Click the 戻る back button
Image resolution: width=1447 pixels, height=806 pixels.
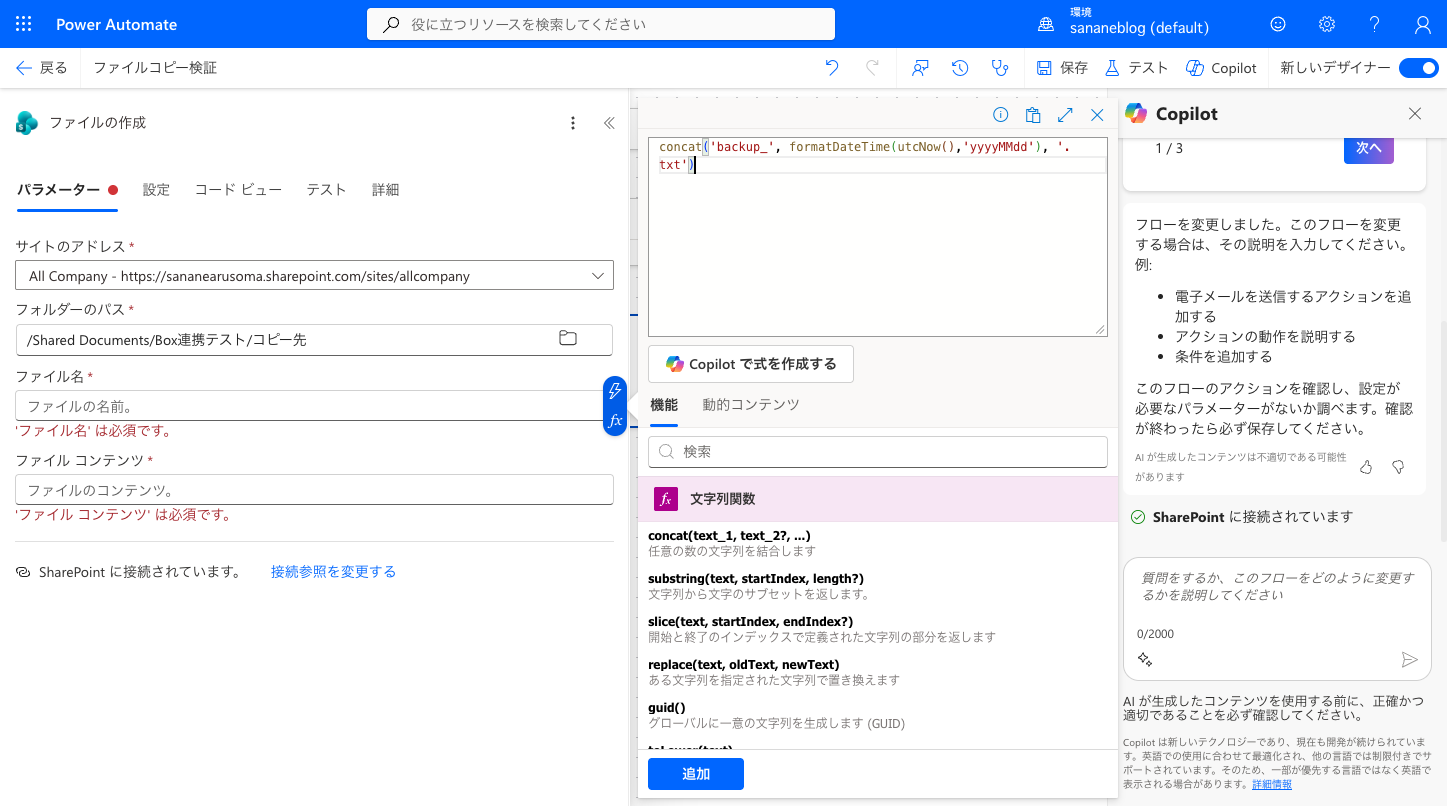pos(42,68)
